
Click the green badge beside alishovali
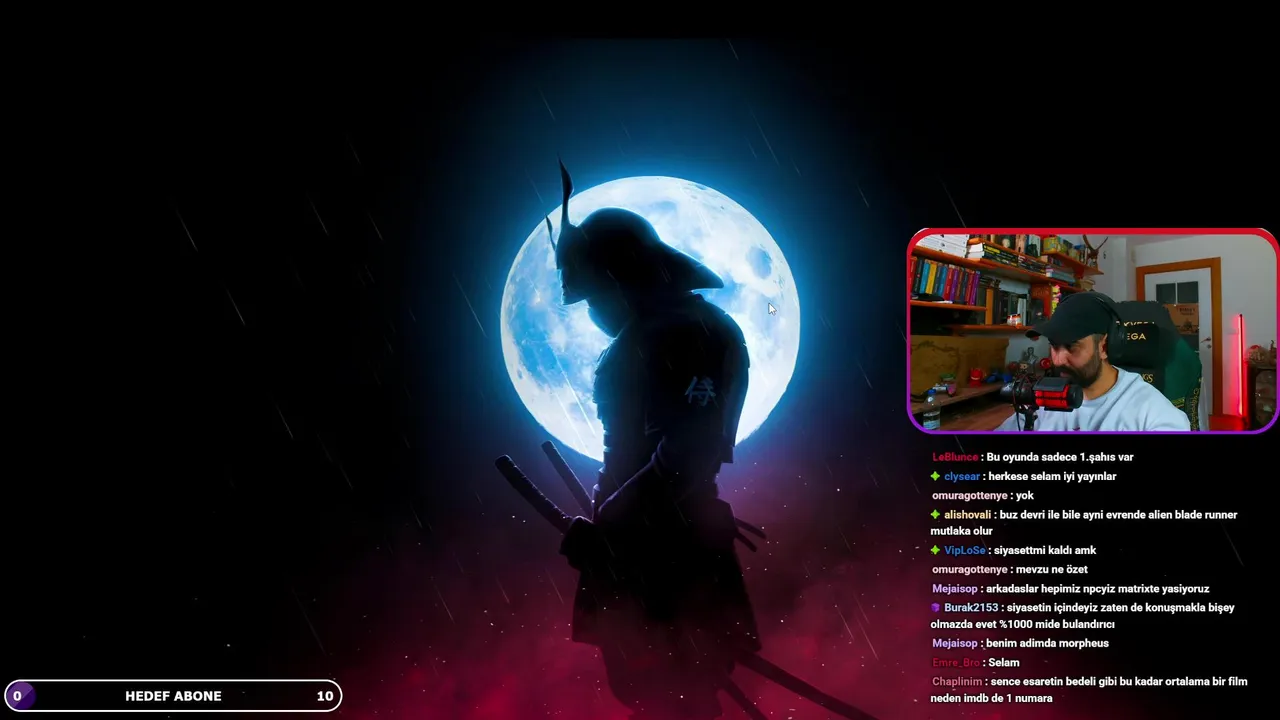(935, 514)
